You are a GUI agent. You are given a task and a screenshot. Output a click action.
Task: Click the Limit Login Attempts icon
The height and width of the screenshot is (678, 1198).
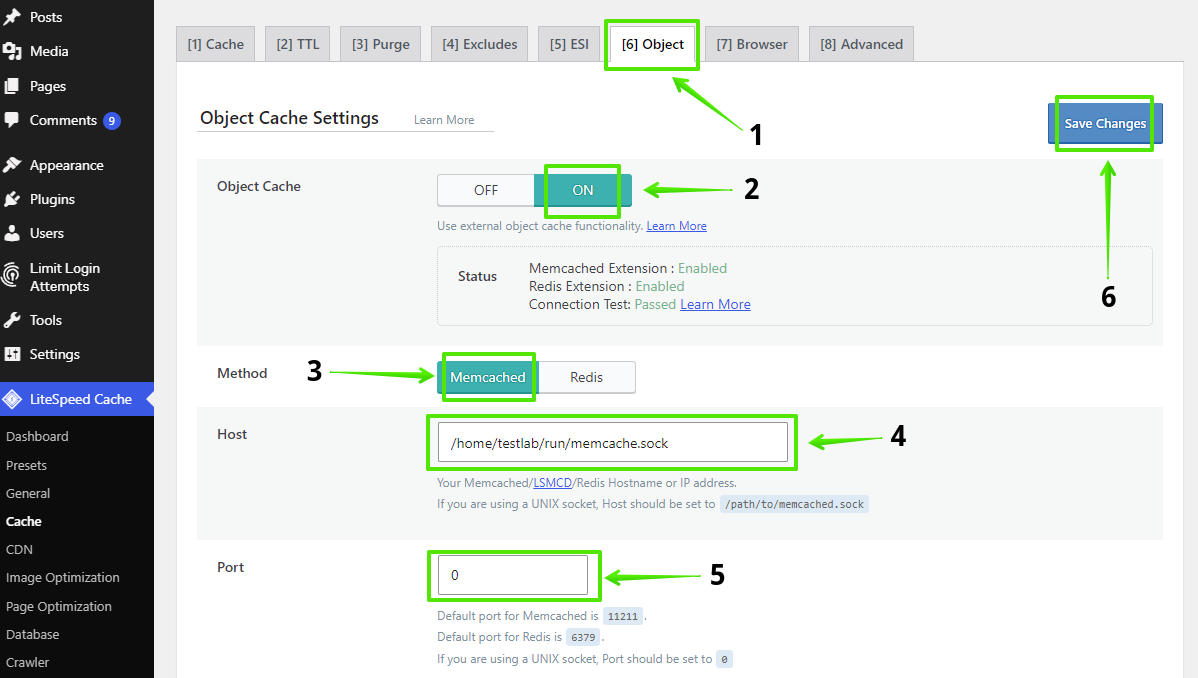pos(11,276)
